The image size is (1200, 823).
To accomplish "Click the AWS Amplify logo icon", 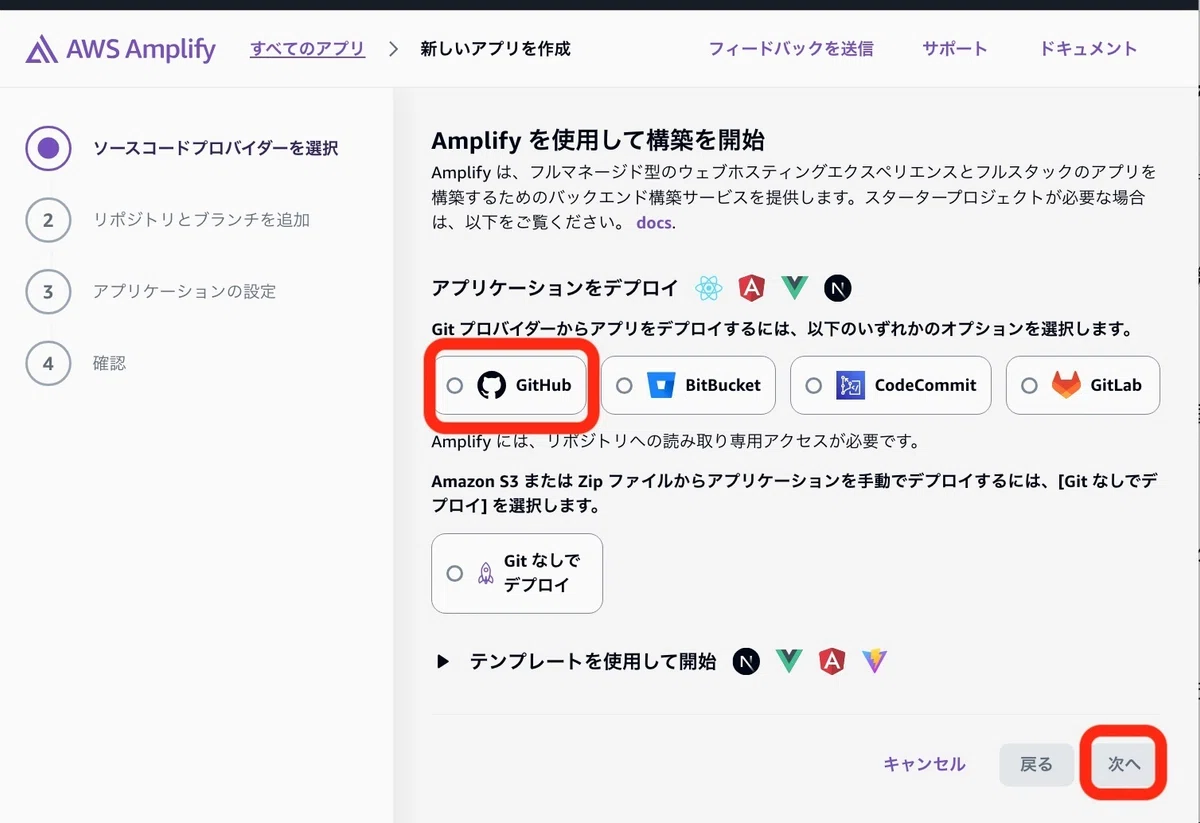I will coord(41,49).
